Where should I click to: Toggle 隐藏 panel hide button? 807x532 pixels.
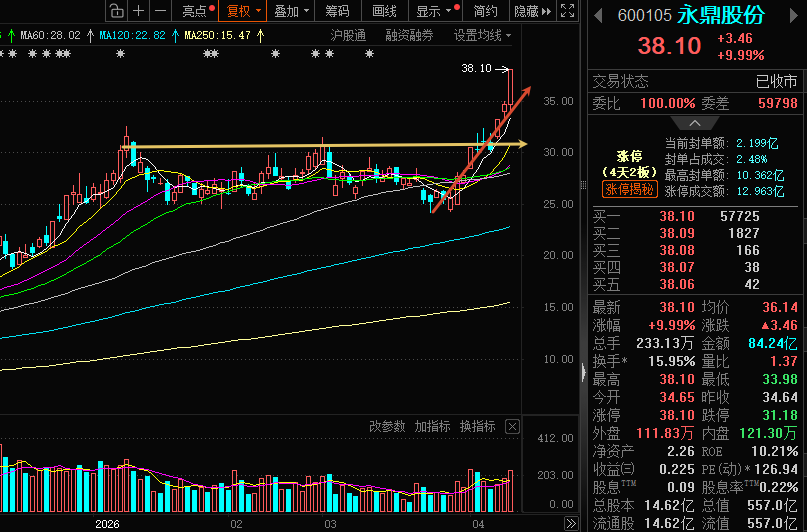533,11
